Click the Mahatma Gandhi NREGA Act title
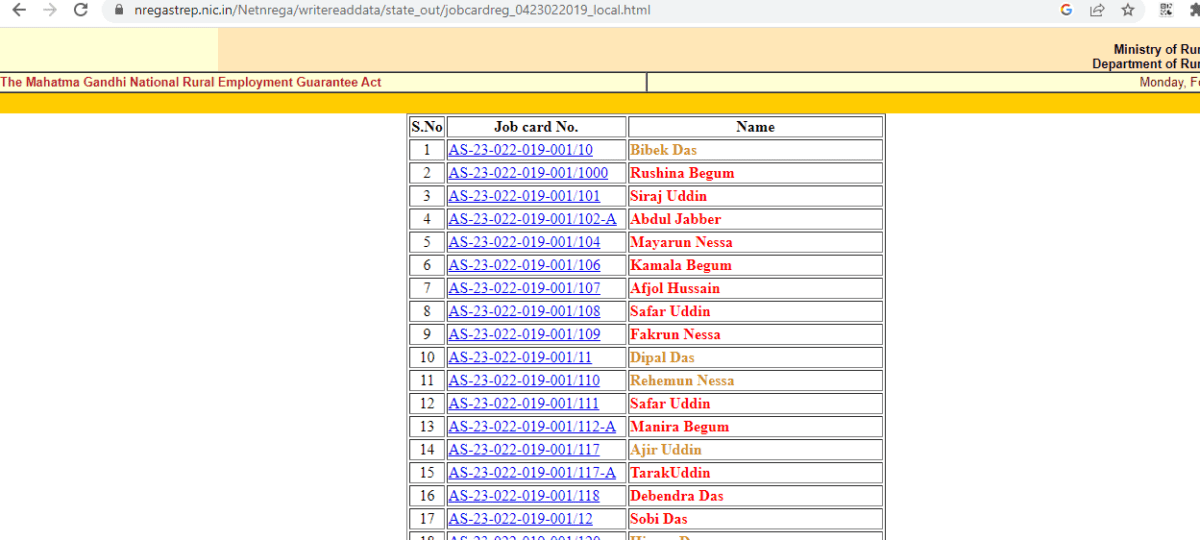 click(x=191, y=82)
